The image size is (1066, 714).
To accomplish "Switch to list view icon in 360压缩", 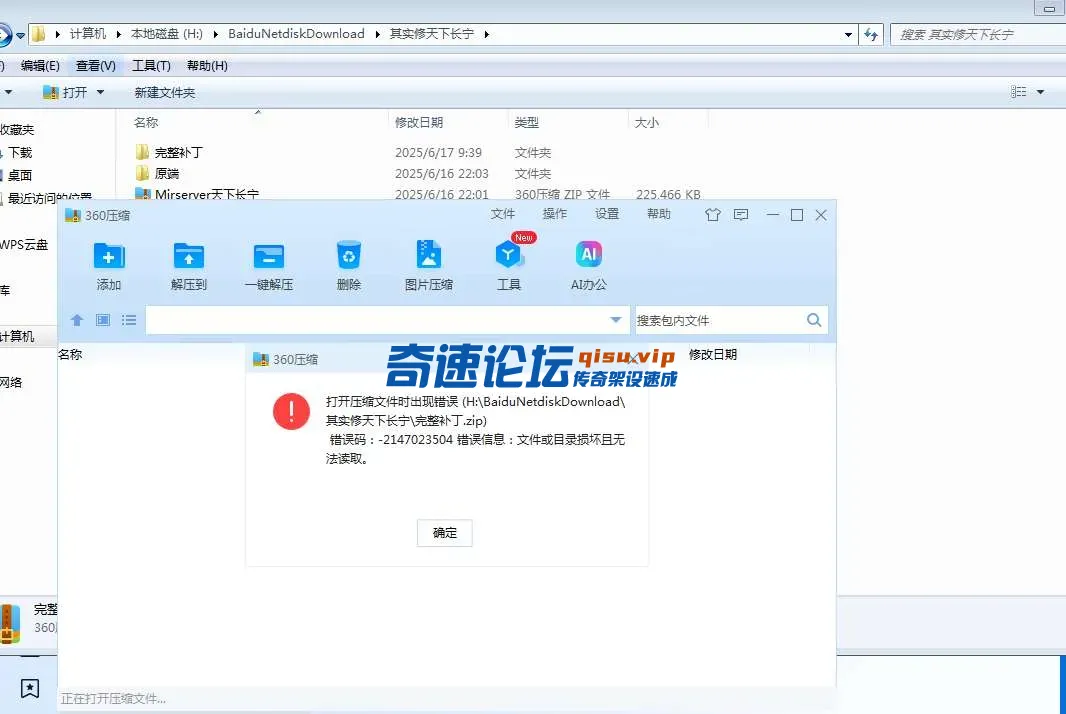I will point(129,320).
